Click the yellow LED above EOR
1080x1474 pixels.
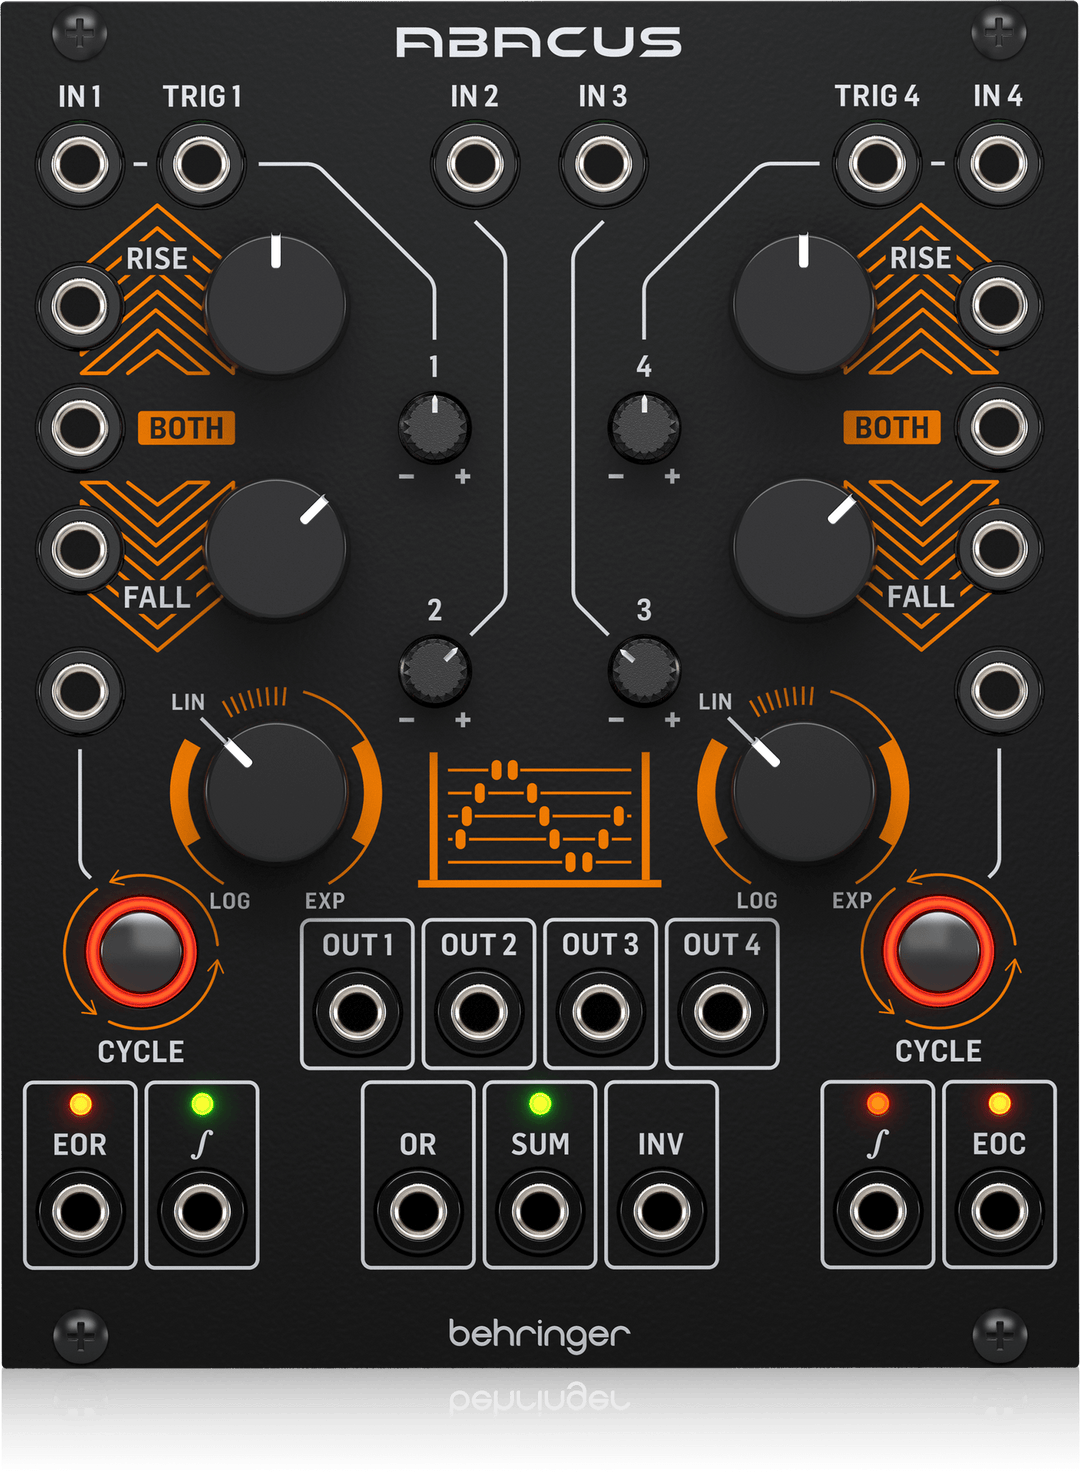(80, 1104)
